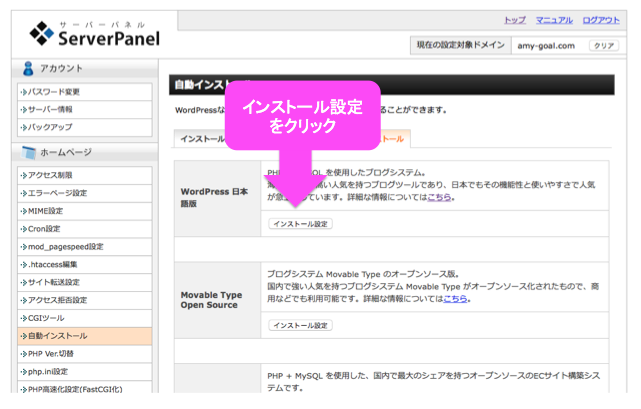Image resolution: width=641 pixels, height=409 pixels.
Task: Open the password change menu item
Action: tap(85, 92)
